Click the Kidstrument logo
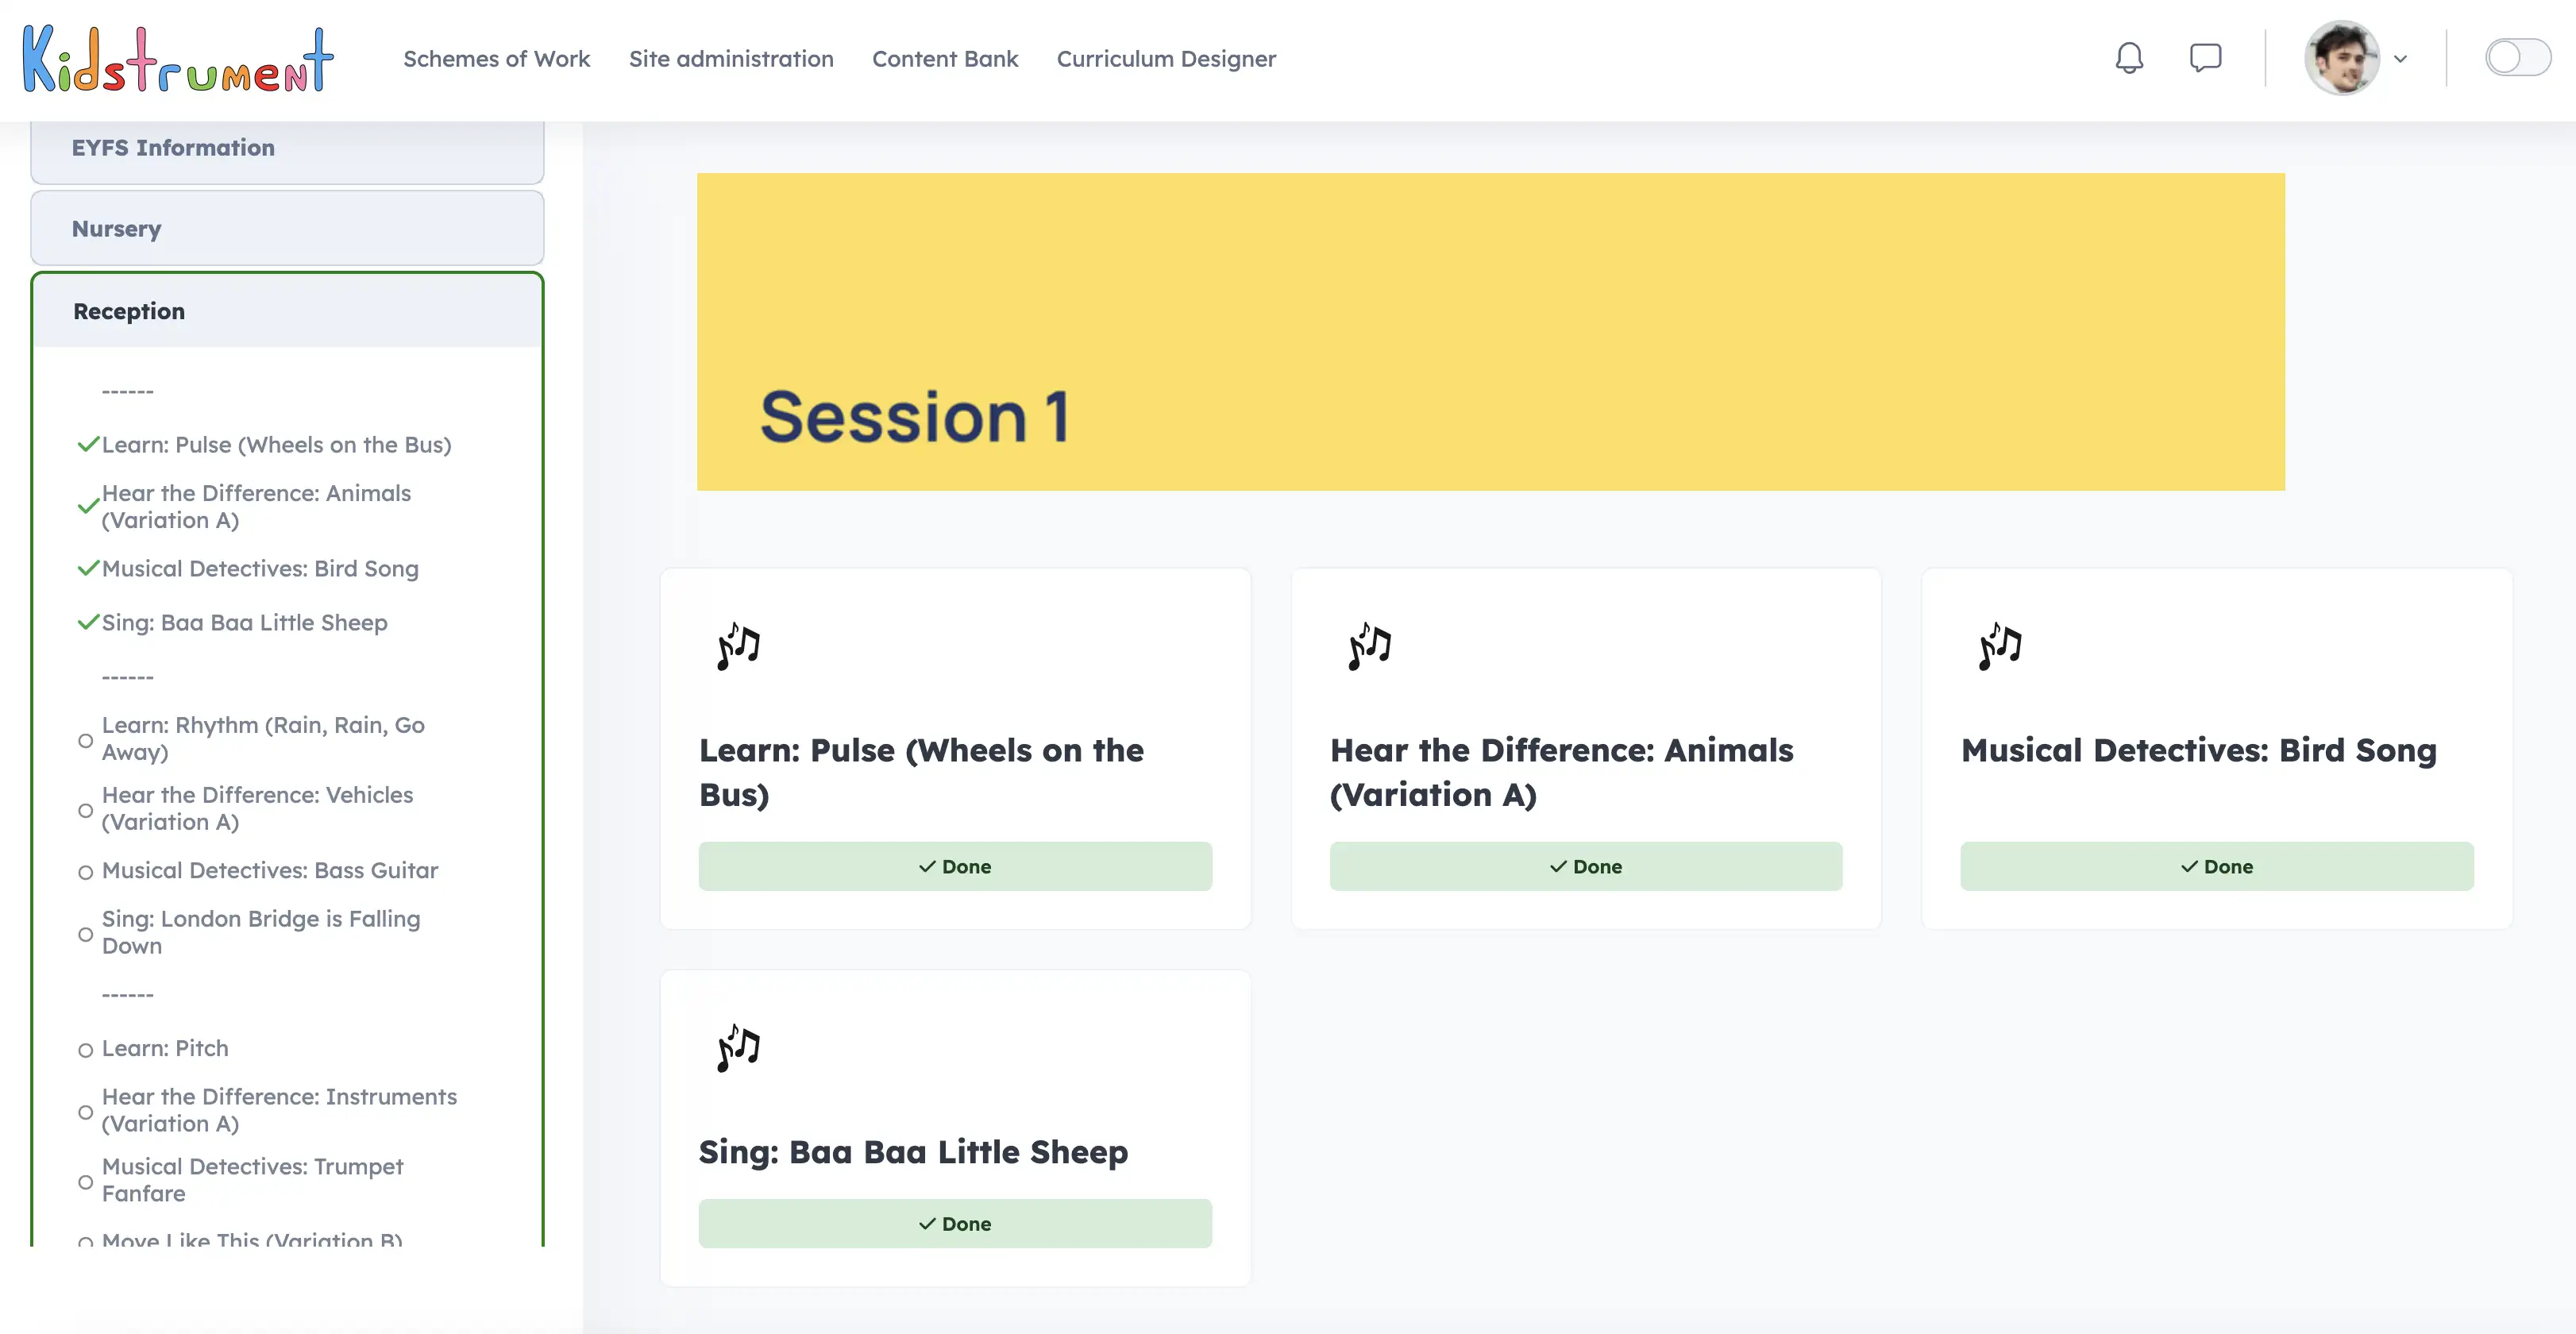 [x=178, y=60]
